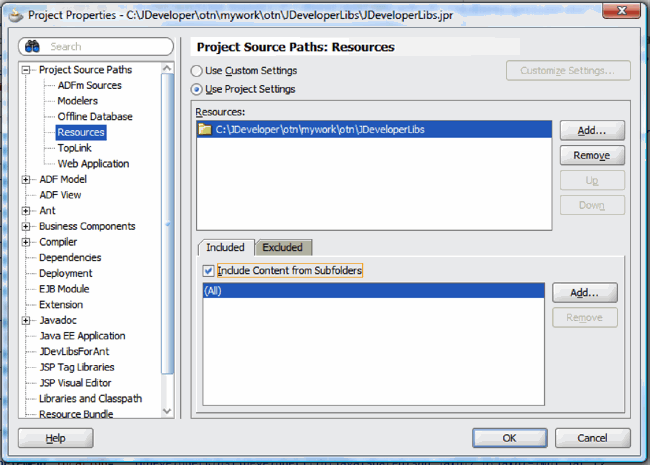Collapse the Project Source Paths node

point(26,70)
